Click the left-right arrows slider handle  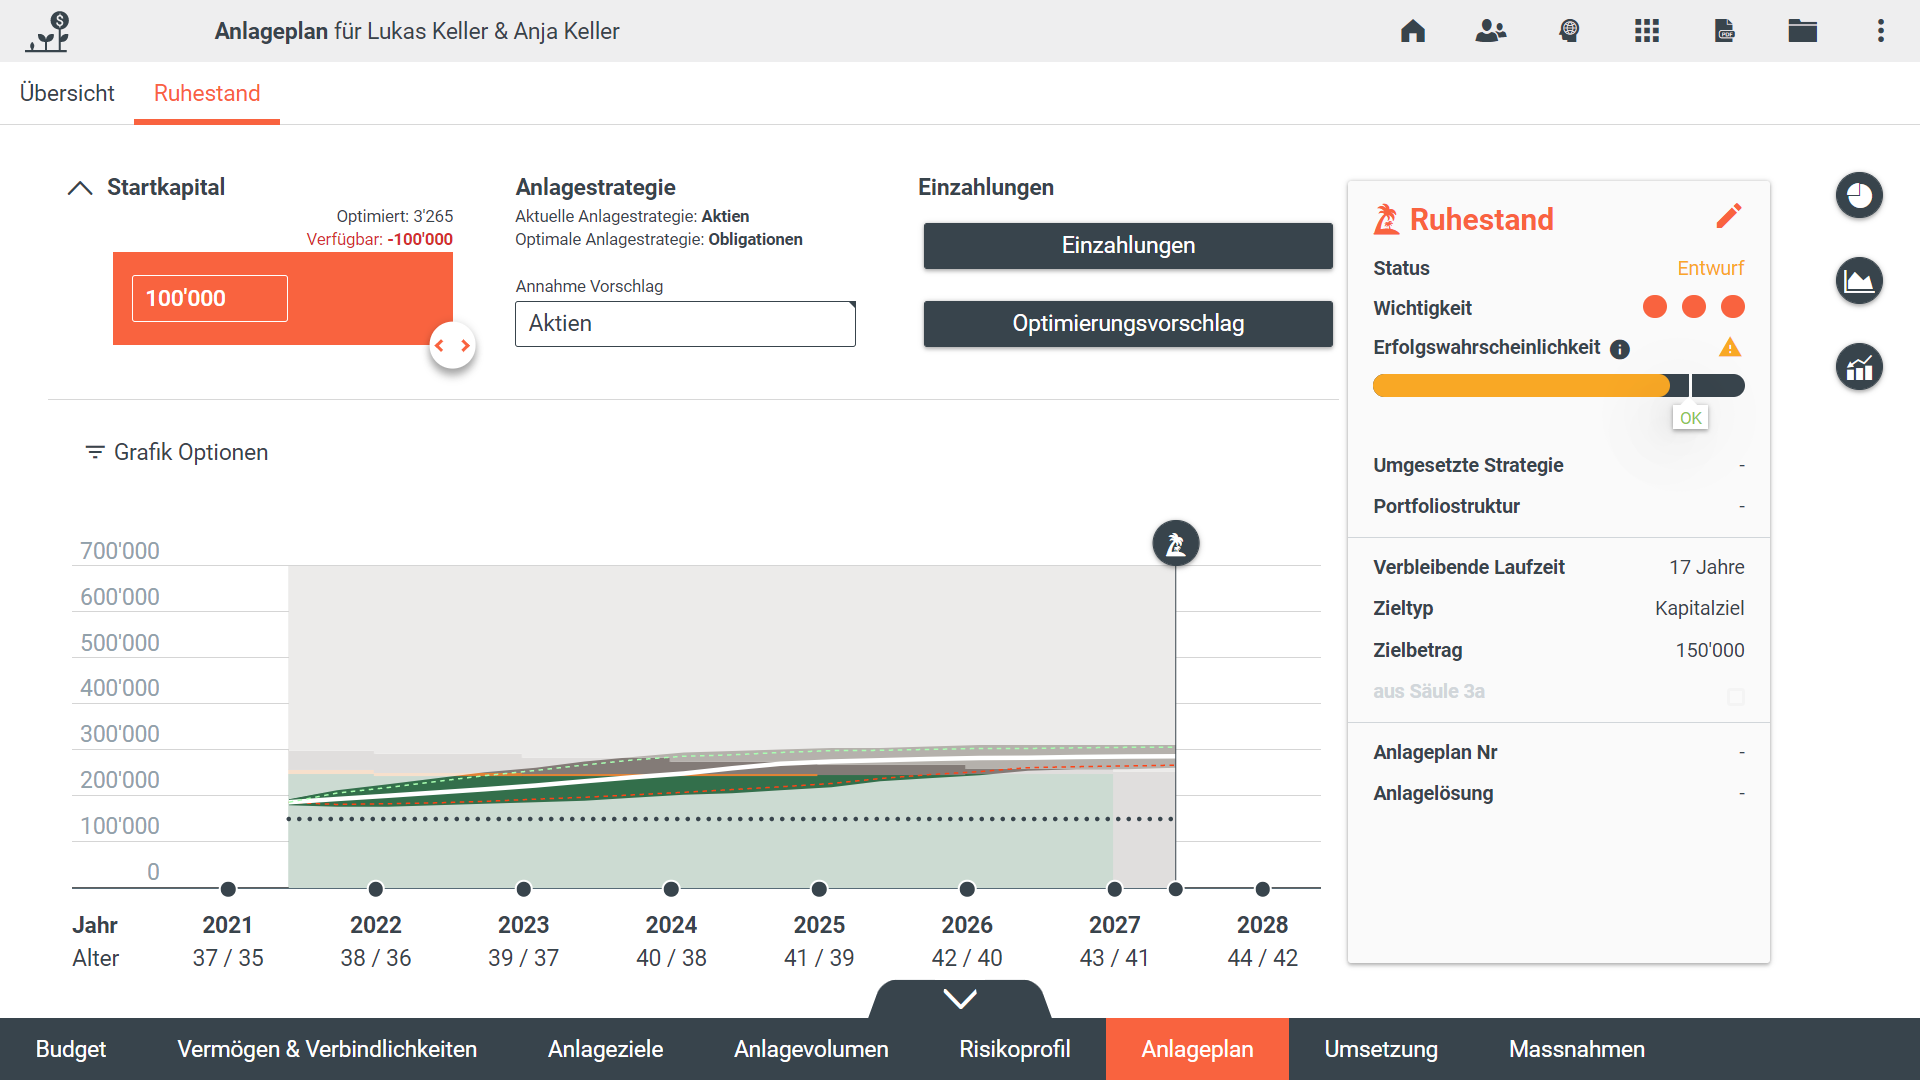452,346
